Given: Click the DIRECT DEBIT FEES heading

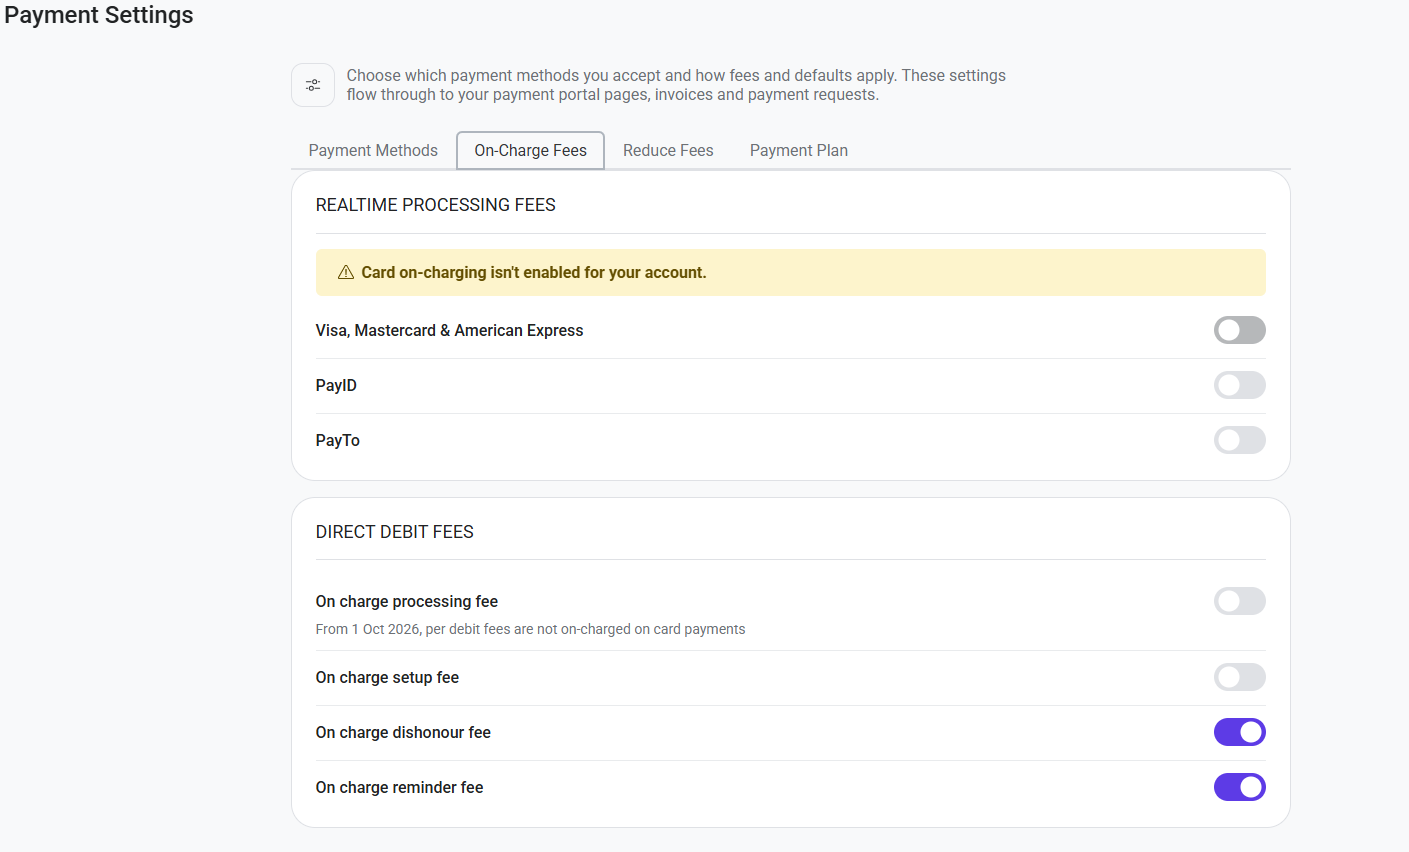Looking at the screenshot, I should [x=395, y=532].
